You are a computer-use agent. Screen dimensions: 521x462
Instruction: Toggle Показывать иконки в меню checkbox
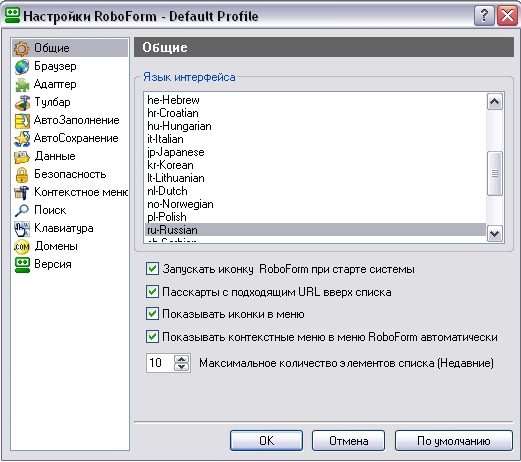152,314
